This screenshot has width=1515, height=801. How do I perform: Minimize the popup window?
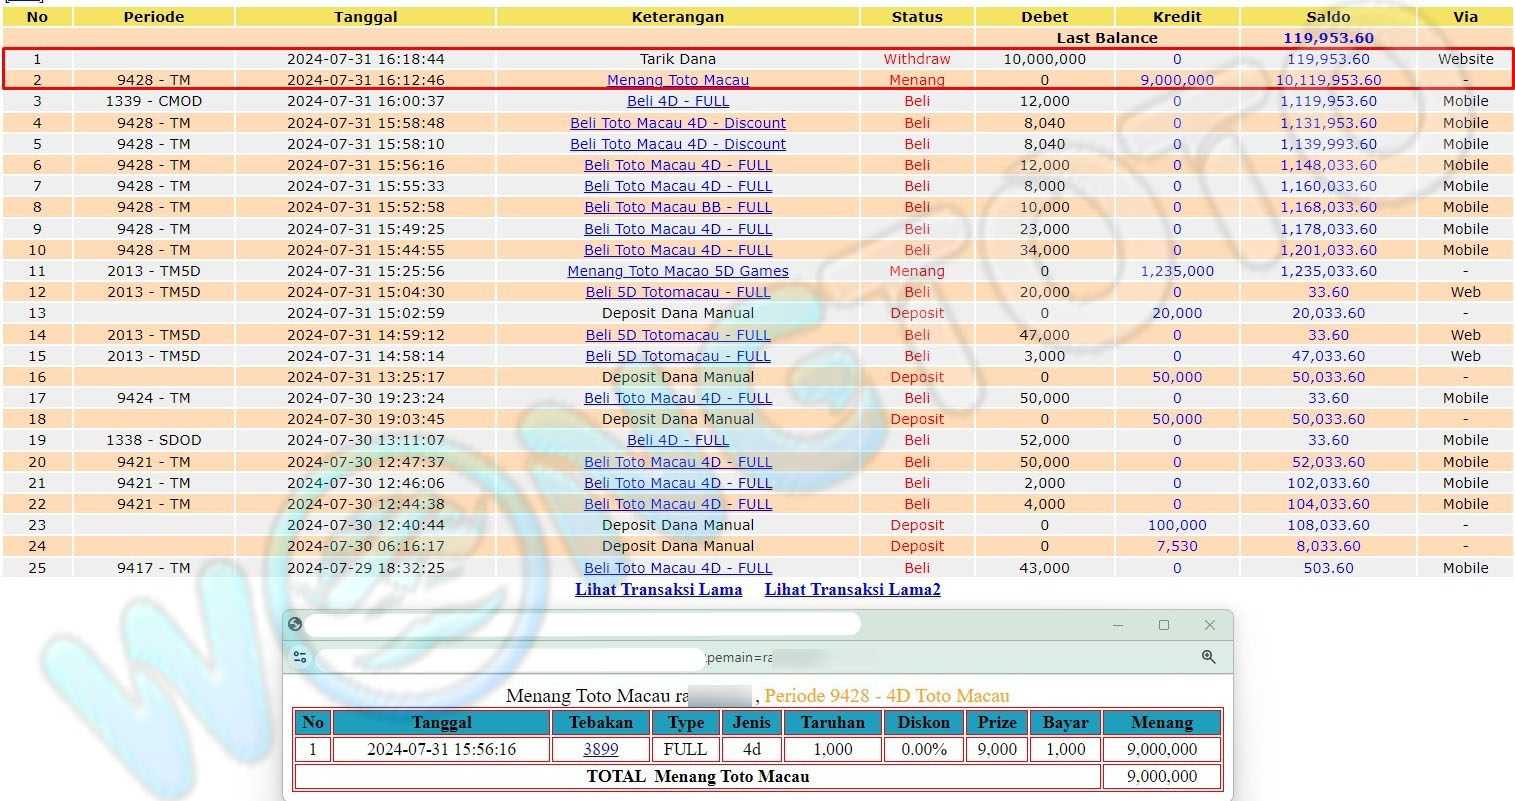[1117, 625]
